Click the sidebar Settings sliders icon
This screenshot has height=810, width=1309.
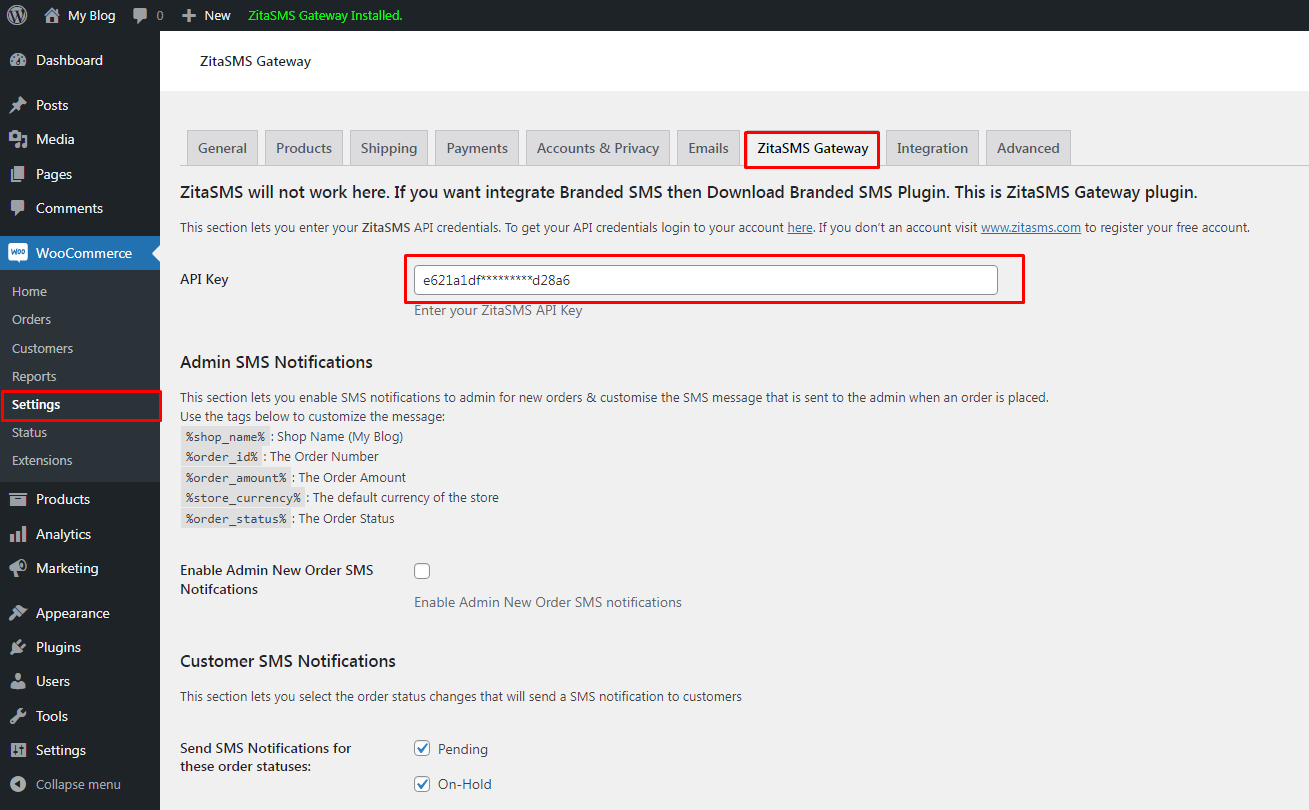18,750
